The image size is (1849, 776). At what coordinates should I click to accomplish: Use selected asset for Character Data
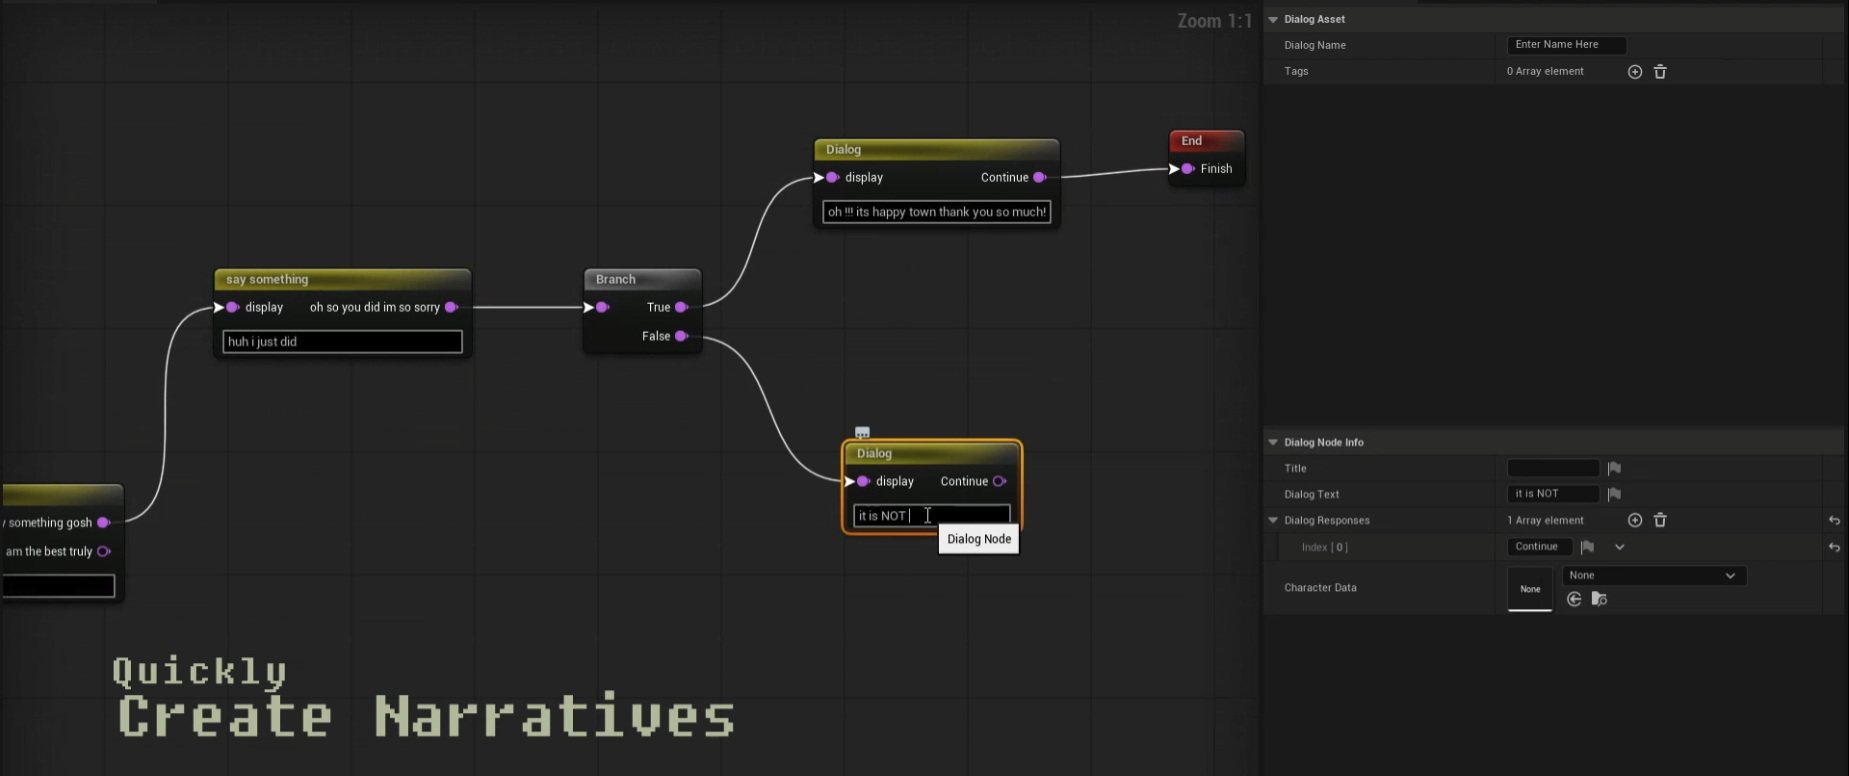pos(1574,599)
